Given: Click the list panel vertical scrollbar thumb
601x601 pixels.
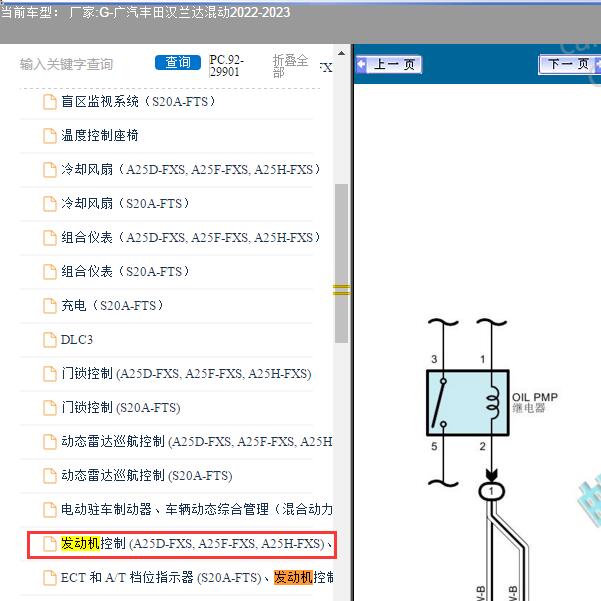Looking at the screenshot, I should tap(341, 263).
